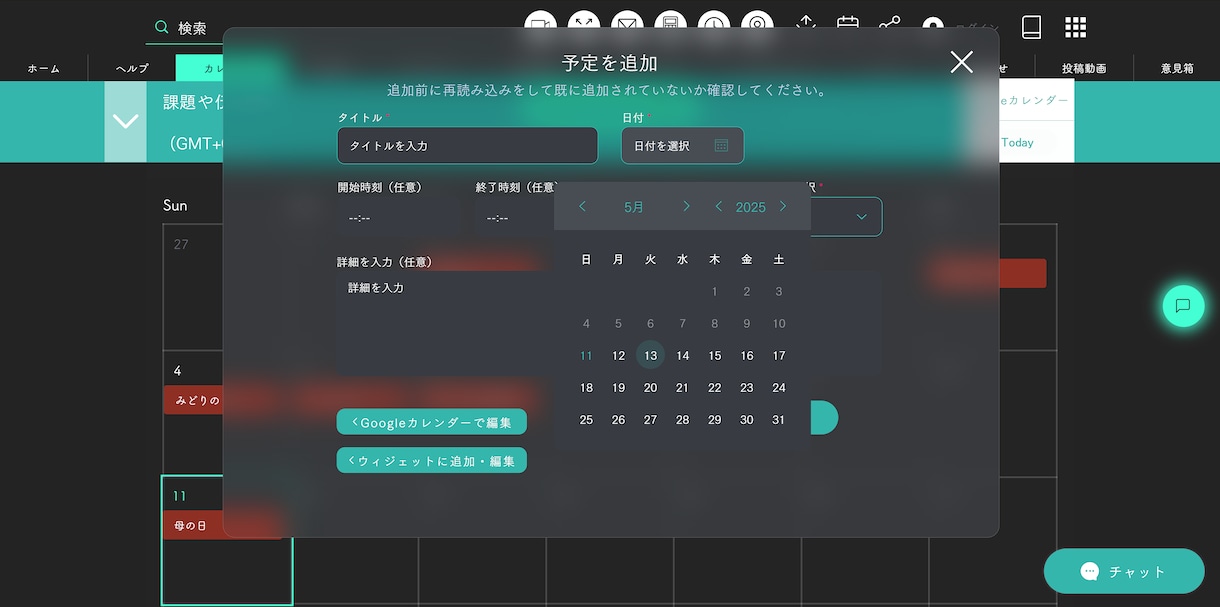Click the share network icon

pyautogui.click(x=890, y=25)
